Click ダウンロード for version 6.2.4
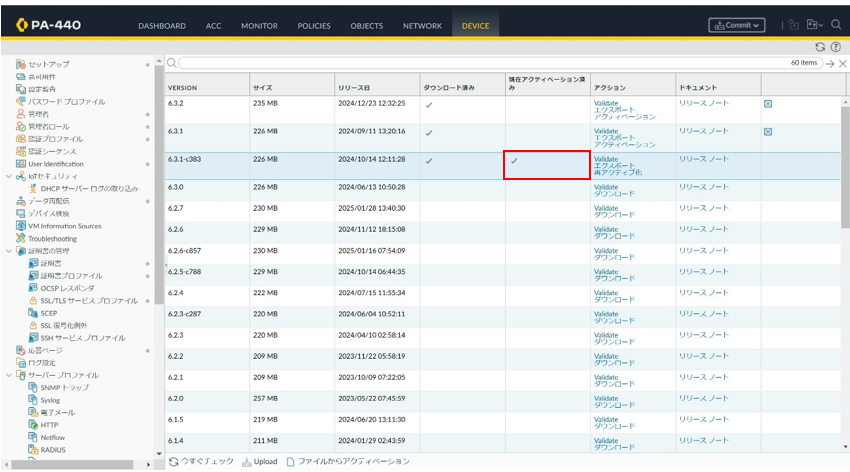 [x=614, y=299]
